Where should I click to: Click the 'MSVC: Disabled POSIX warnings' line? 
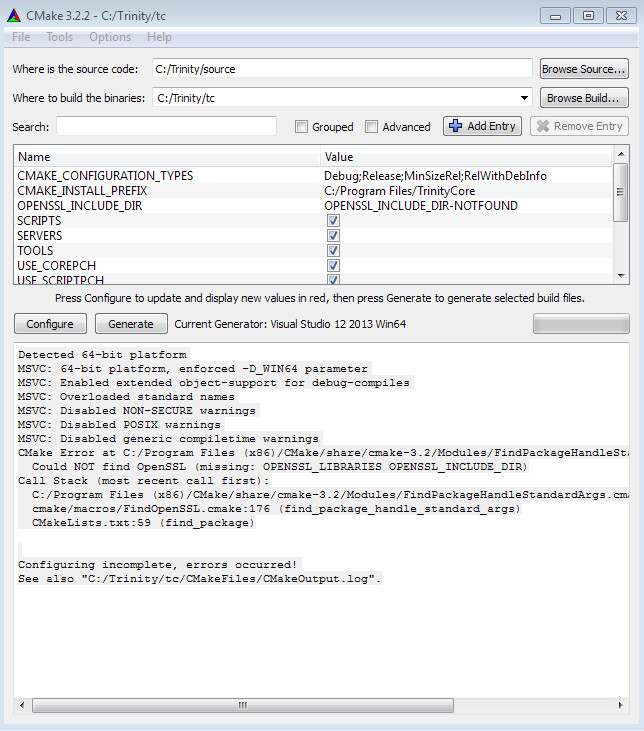click(119, 425)
